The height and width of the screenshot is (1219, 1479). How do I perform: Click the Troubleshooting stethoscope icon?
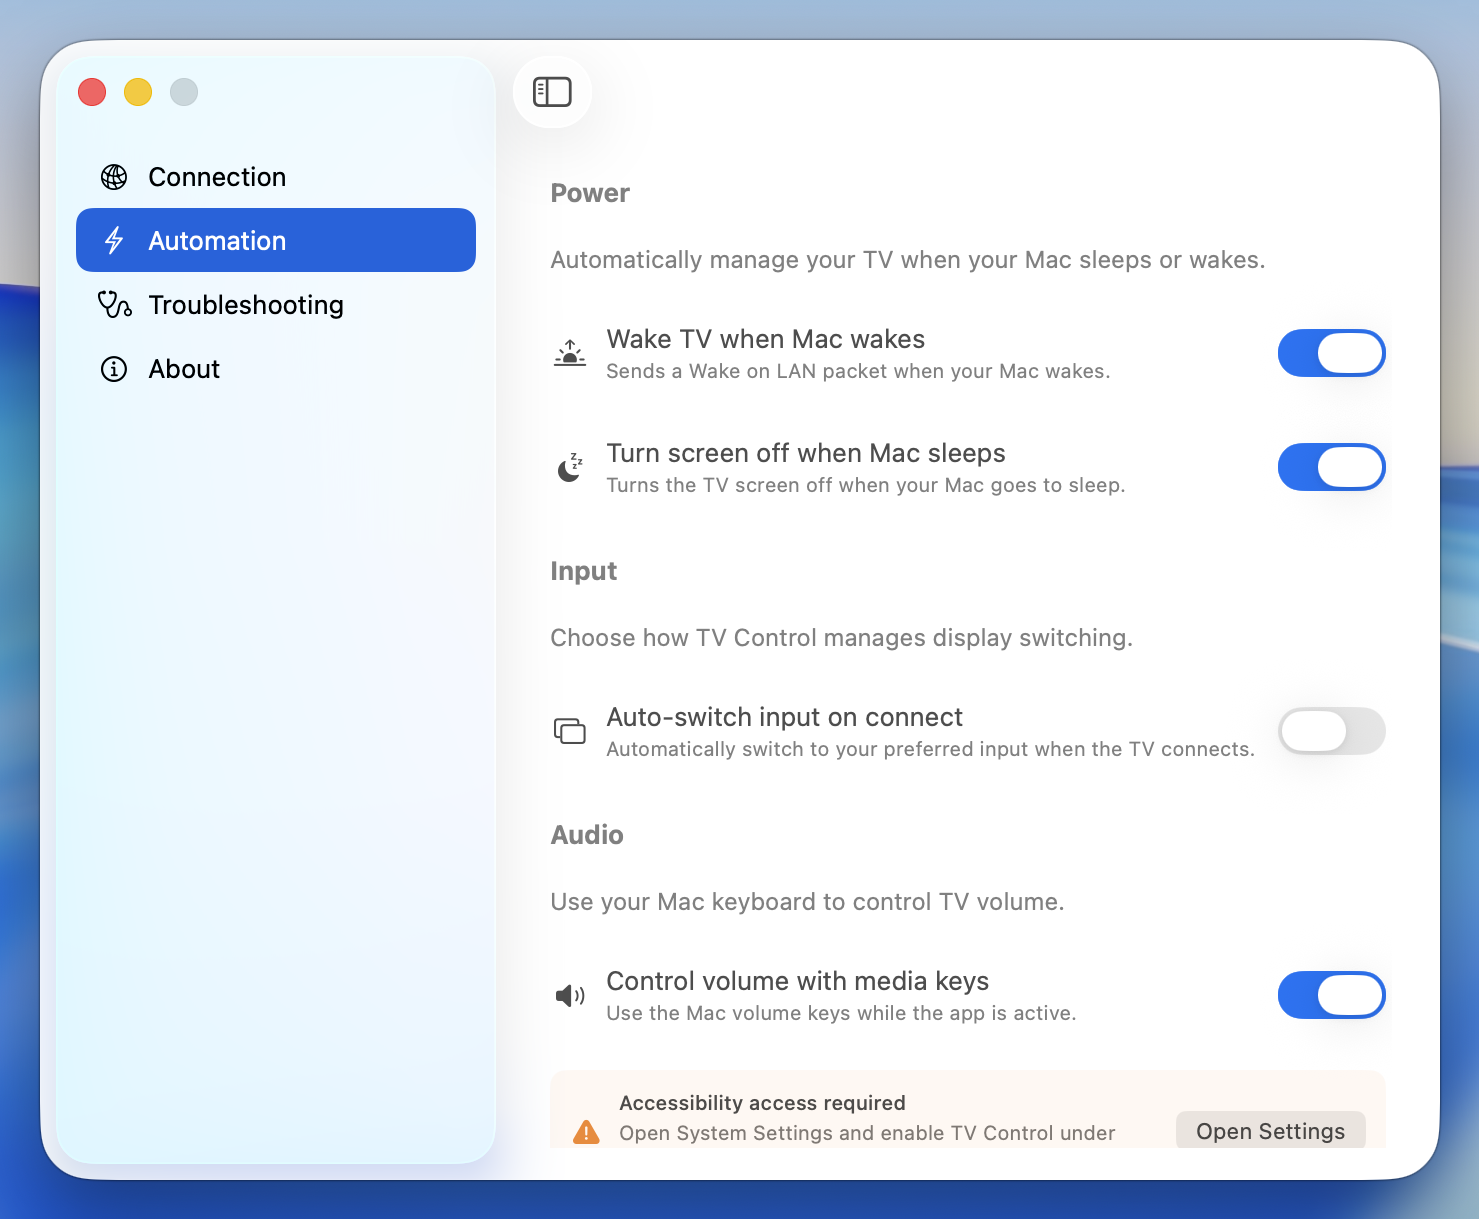[114, 305]
